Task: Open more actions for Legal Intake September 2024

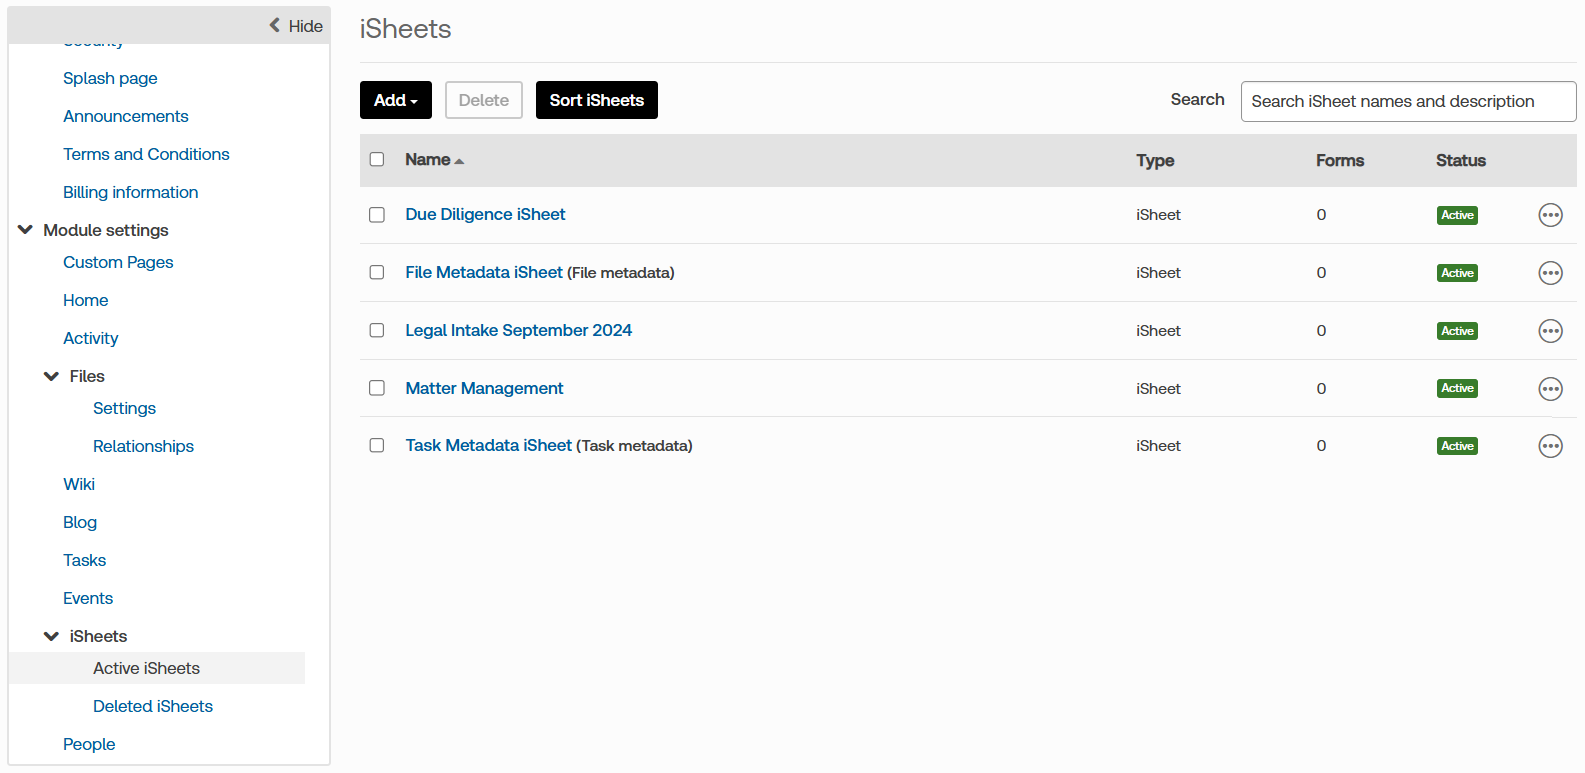Action: point(1550,331)
